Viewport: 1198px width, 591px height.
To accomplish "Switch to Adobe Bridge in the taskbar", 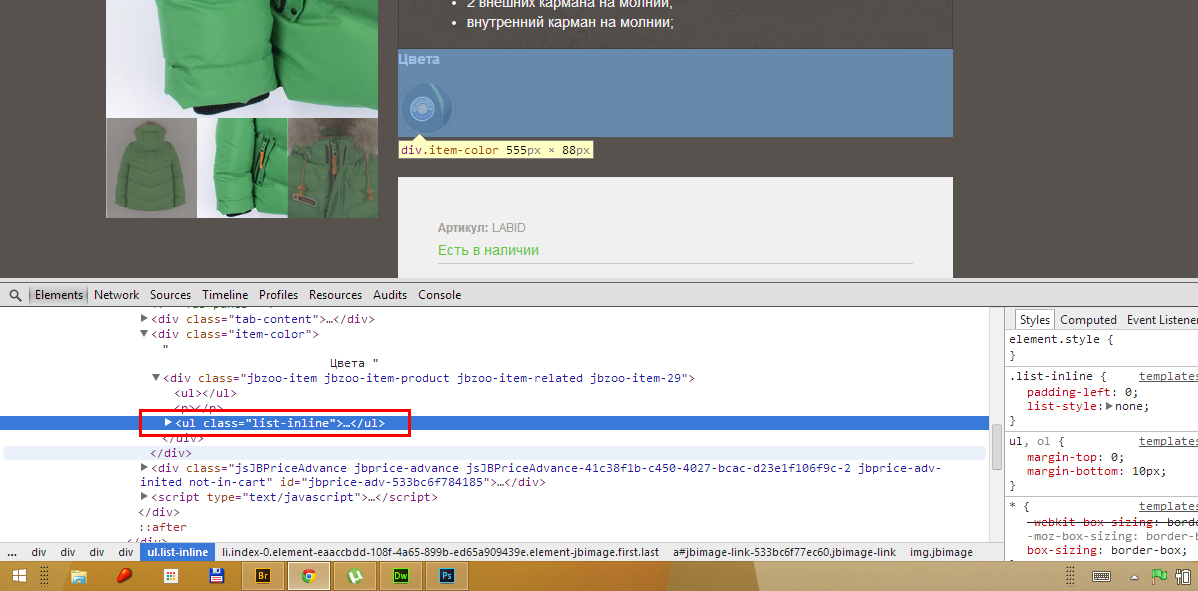I will point(263,576).
